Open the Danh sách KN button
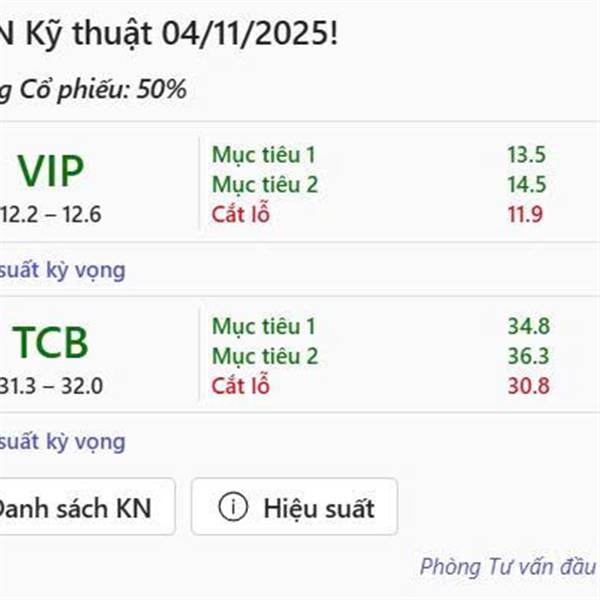 coord(86,507)
